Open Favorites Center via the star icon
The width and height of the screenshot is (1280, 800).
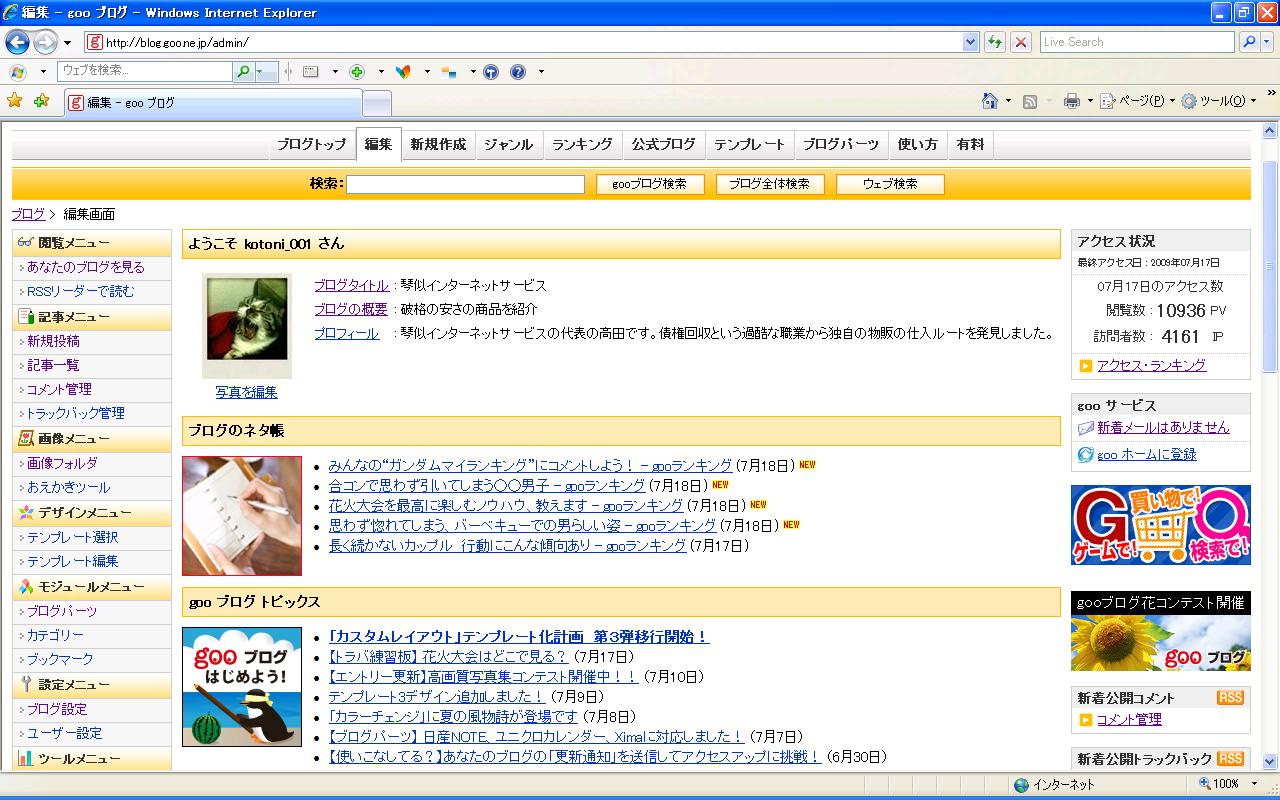[x=15, y=101]
